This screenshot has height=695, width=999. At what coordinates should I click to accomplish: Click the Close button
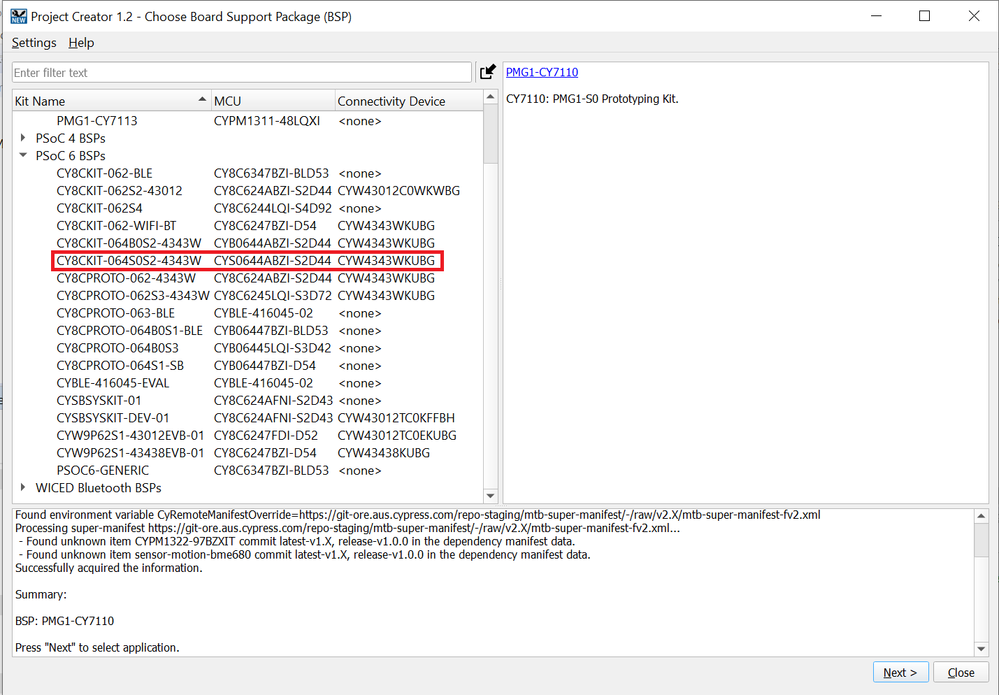961,673
